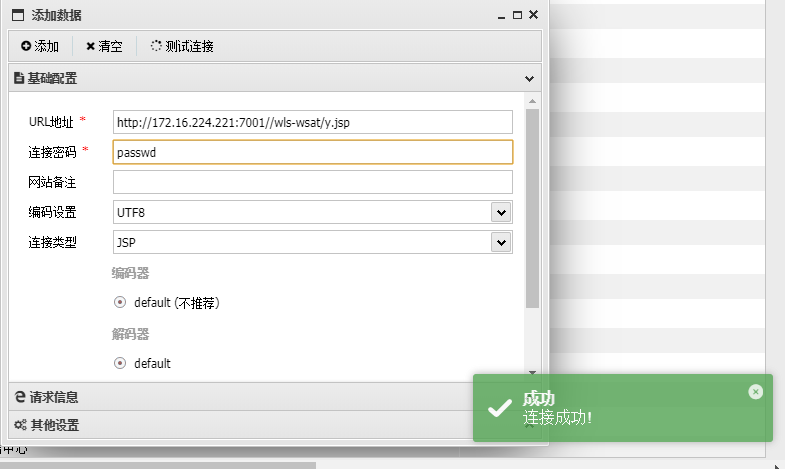Image resolution: width=785 pixels, height=469 pixels.
Task: Click the empty 网站备注 input field
Action: coord(312,182)
